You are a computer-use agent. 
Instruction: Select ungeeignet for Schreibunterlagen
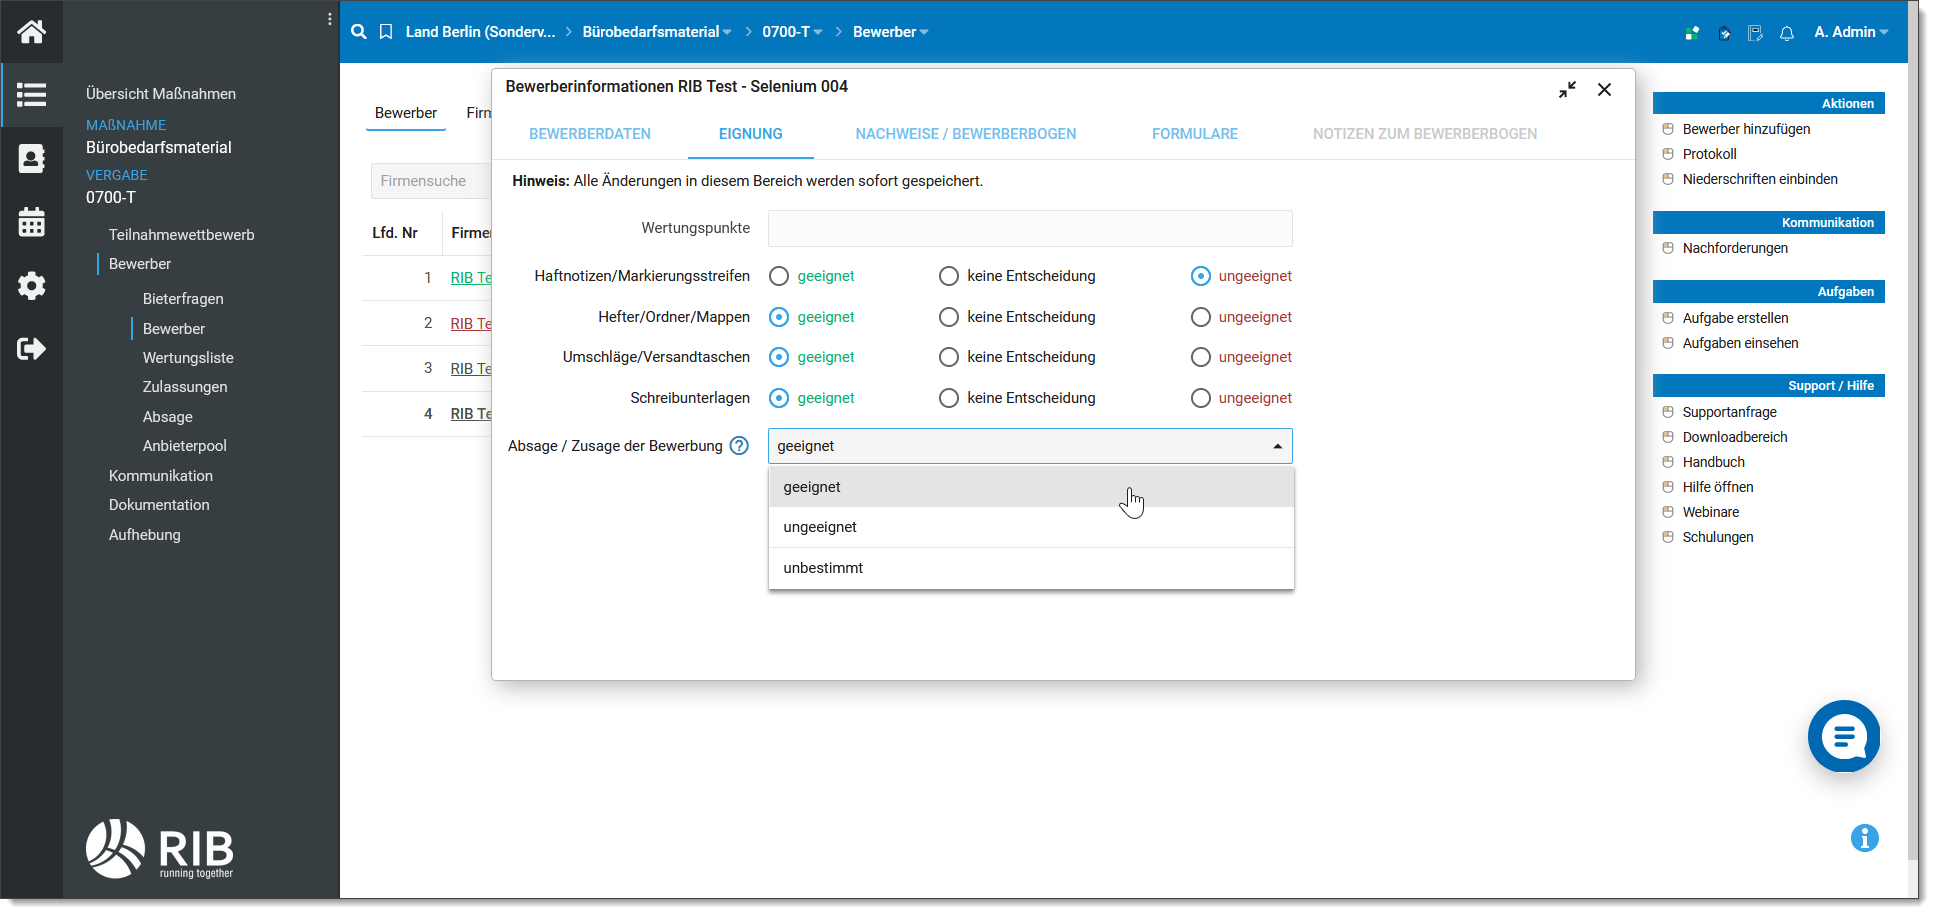pos(1201,398)
